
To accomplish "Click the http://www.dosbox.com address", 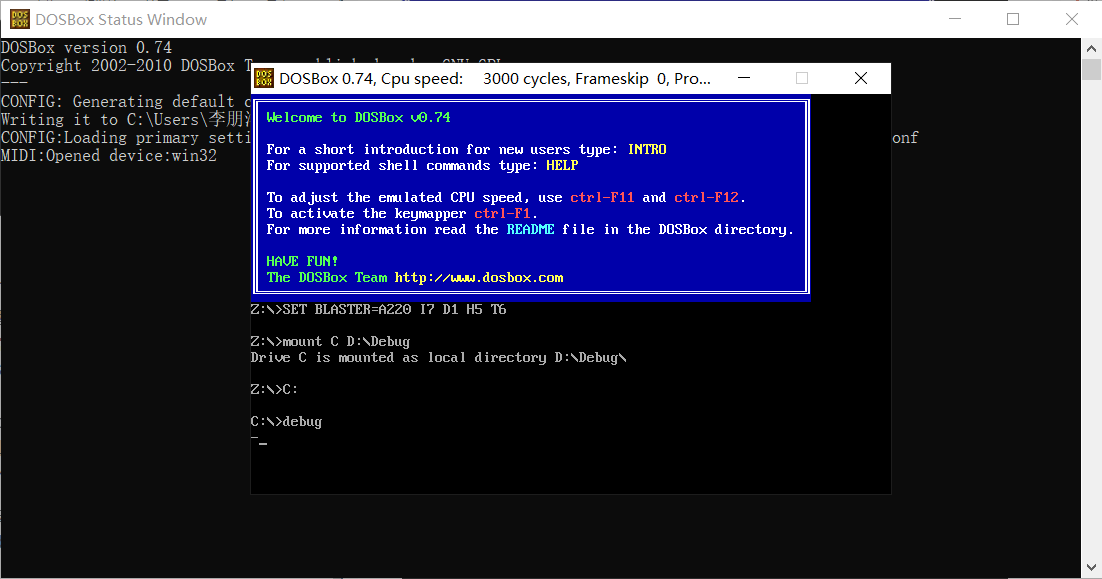I will tap(479, 278).
